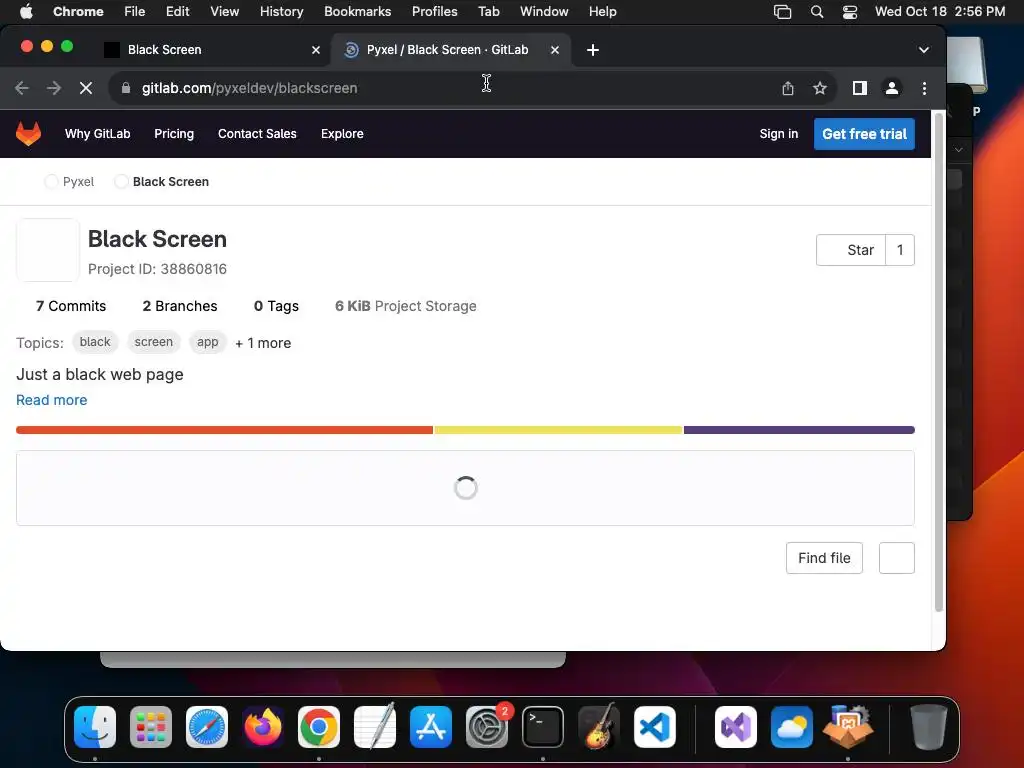Close the Black Screen tab
Viewport: 1024px width, 768px height.
coord(315,50)
